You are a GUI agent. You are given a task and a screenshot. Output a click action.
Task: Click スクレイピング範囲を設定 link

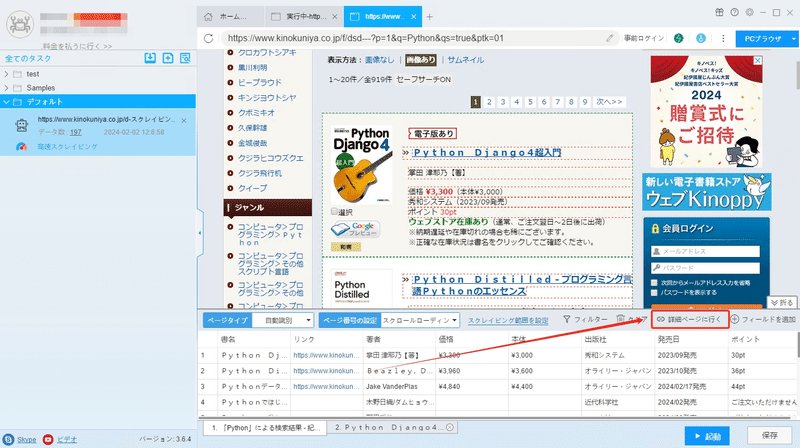508,321
